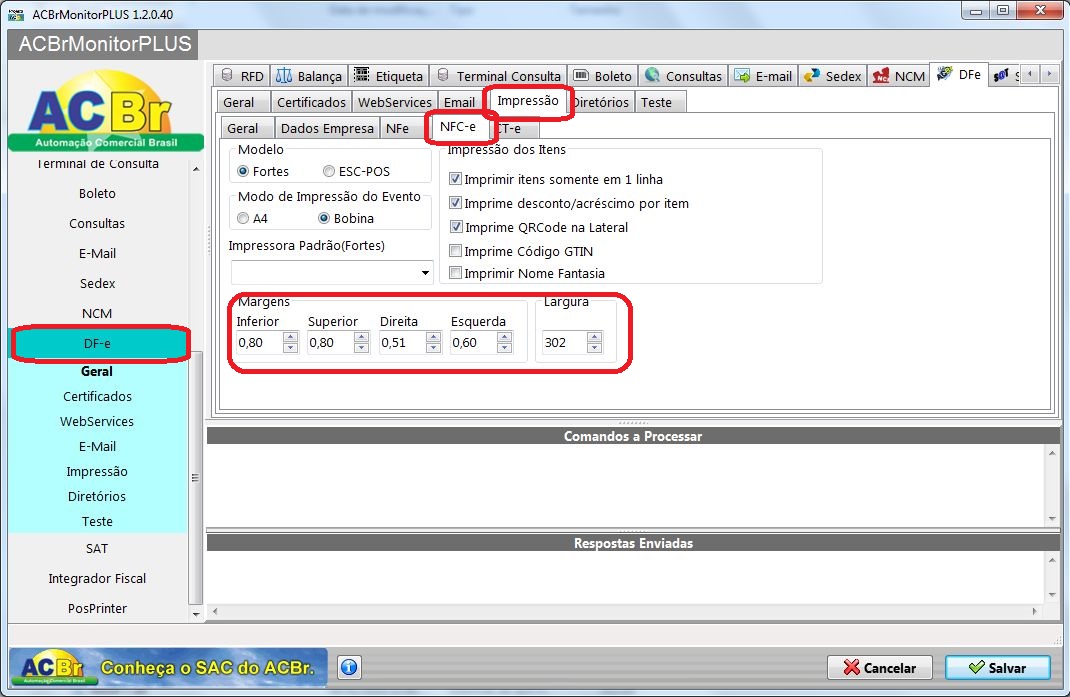The height and width of the screenshot is (697, 1070).
Task: Choose A4 event print mode
Action: point(242,218)
